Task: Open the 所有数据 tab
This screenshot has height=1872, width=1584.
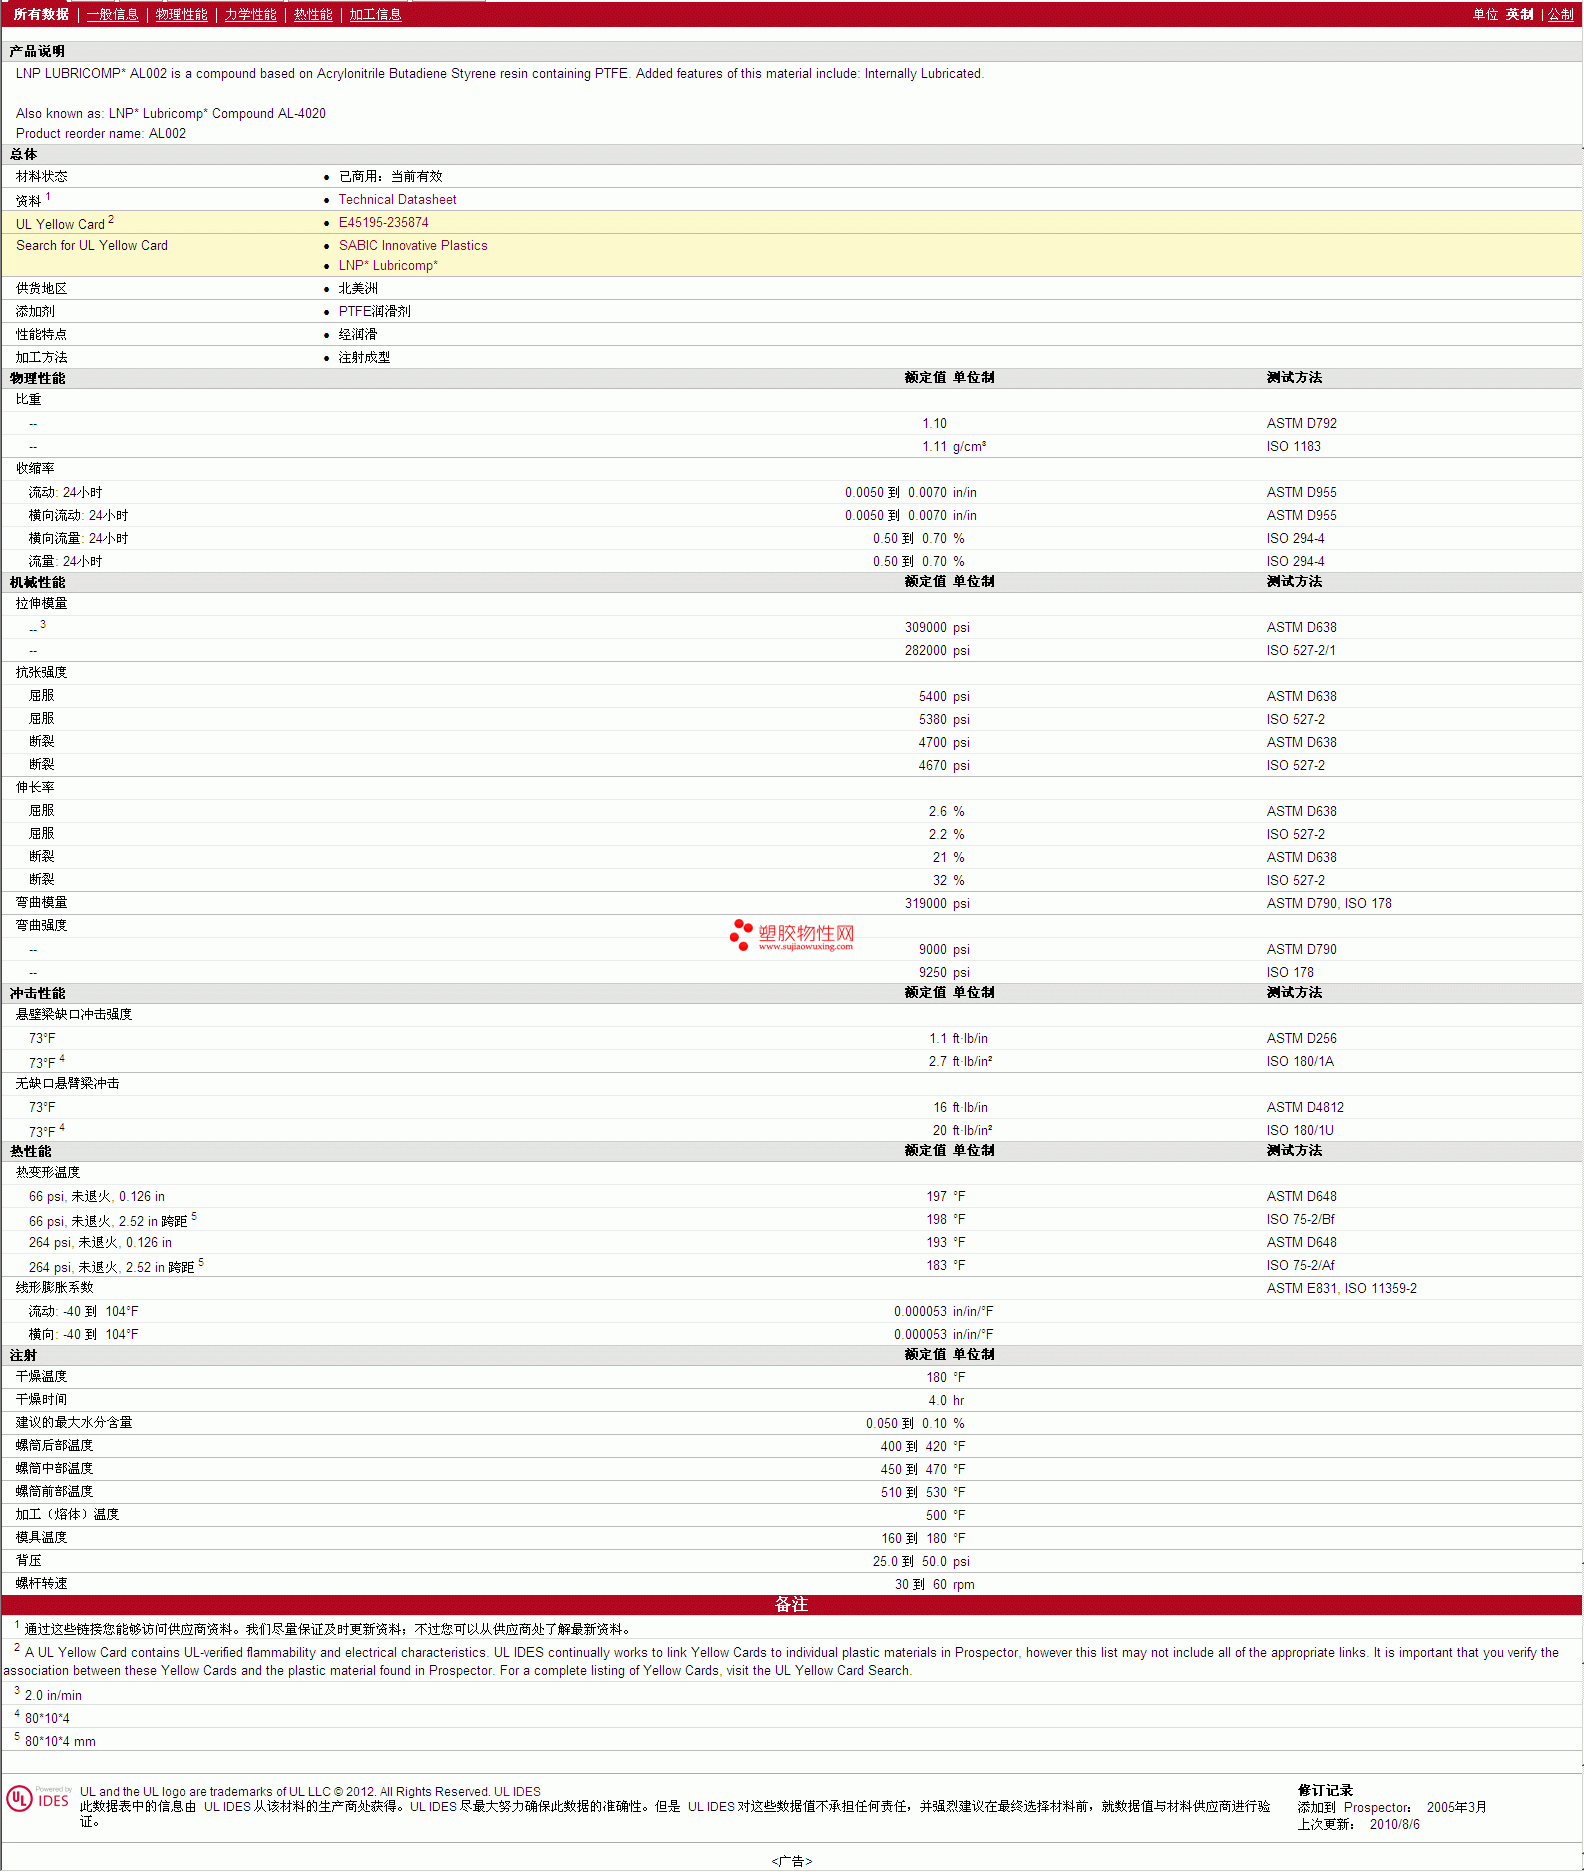Action: coord(41,14)
